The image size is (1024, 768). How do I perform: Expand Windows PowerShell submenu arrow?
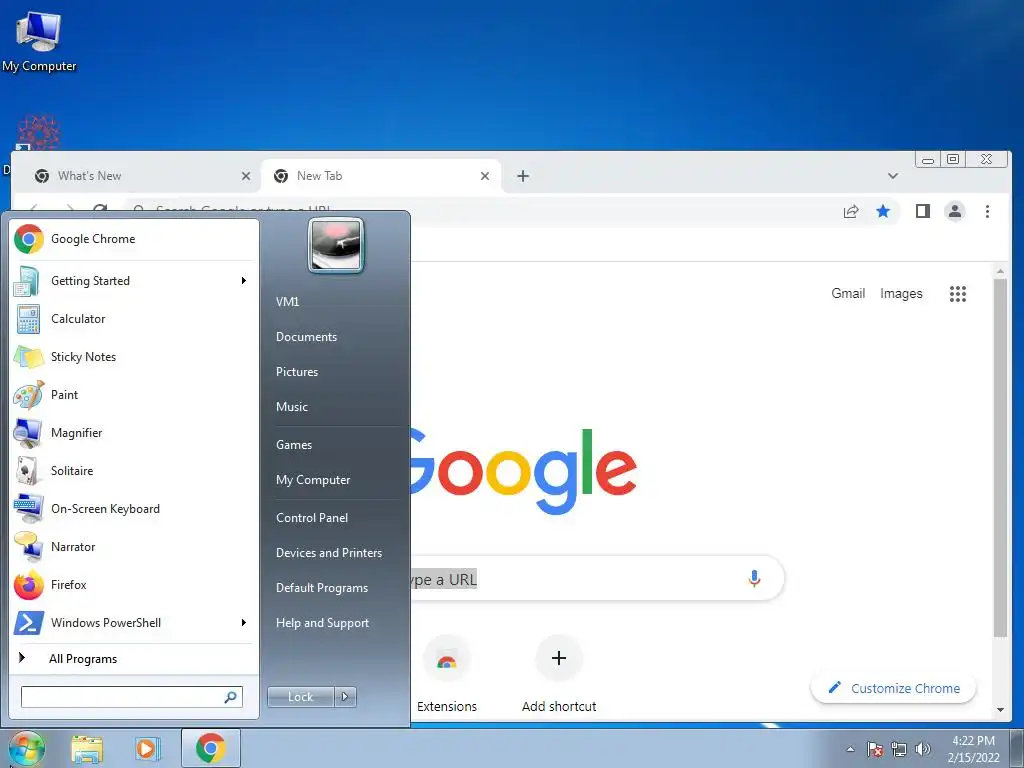pyautogui.click(x=244, y=622)
